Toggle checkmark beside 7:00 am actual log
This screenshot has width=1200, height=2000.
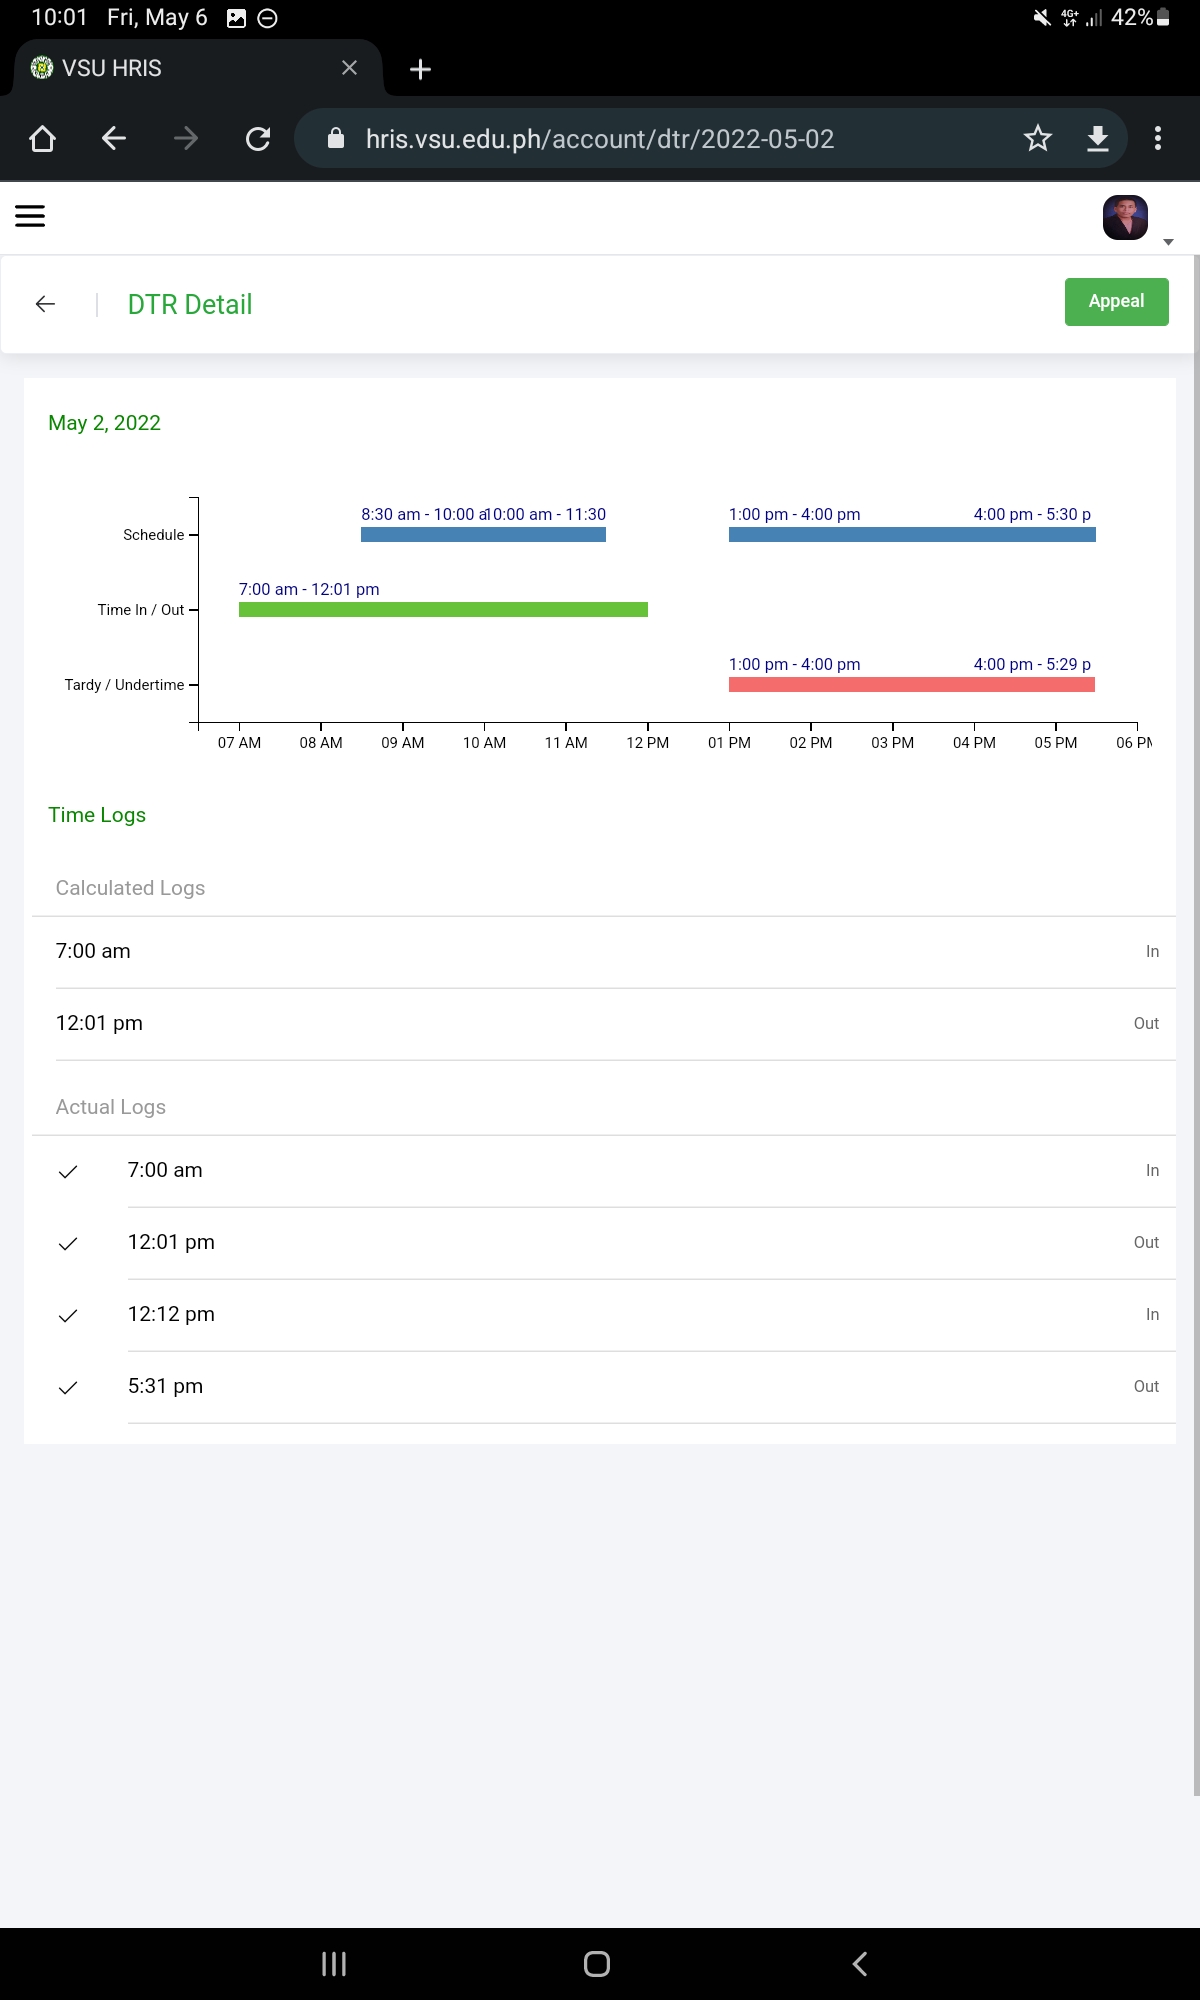tap(68, 1171)
